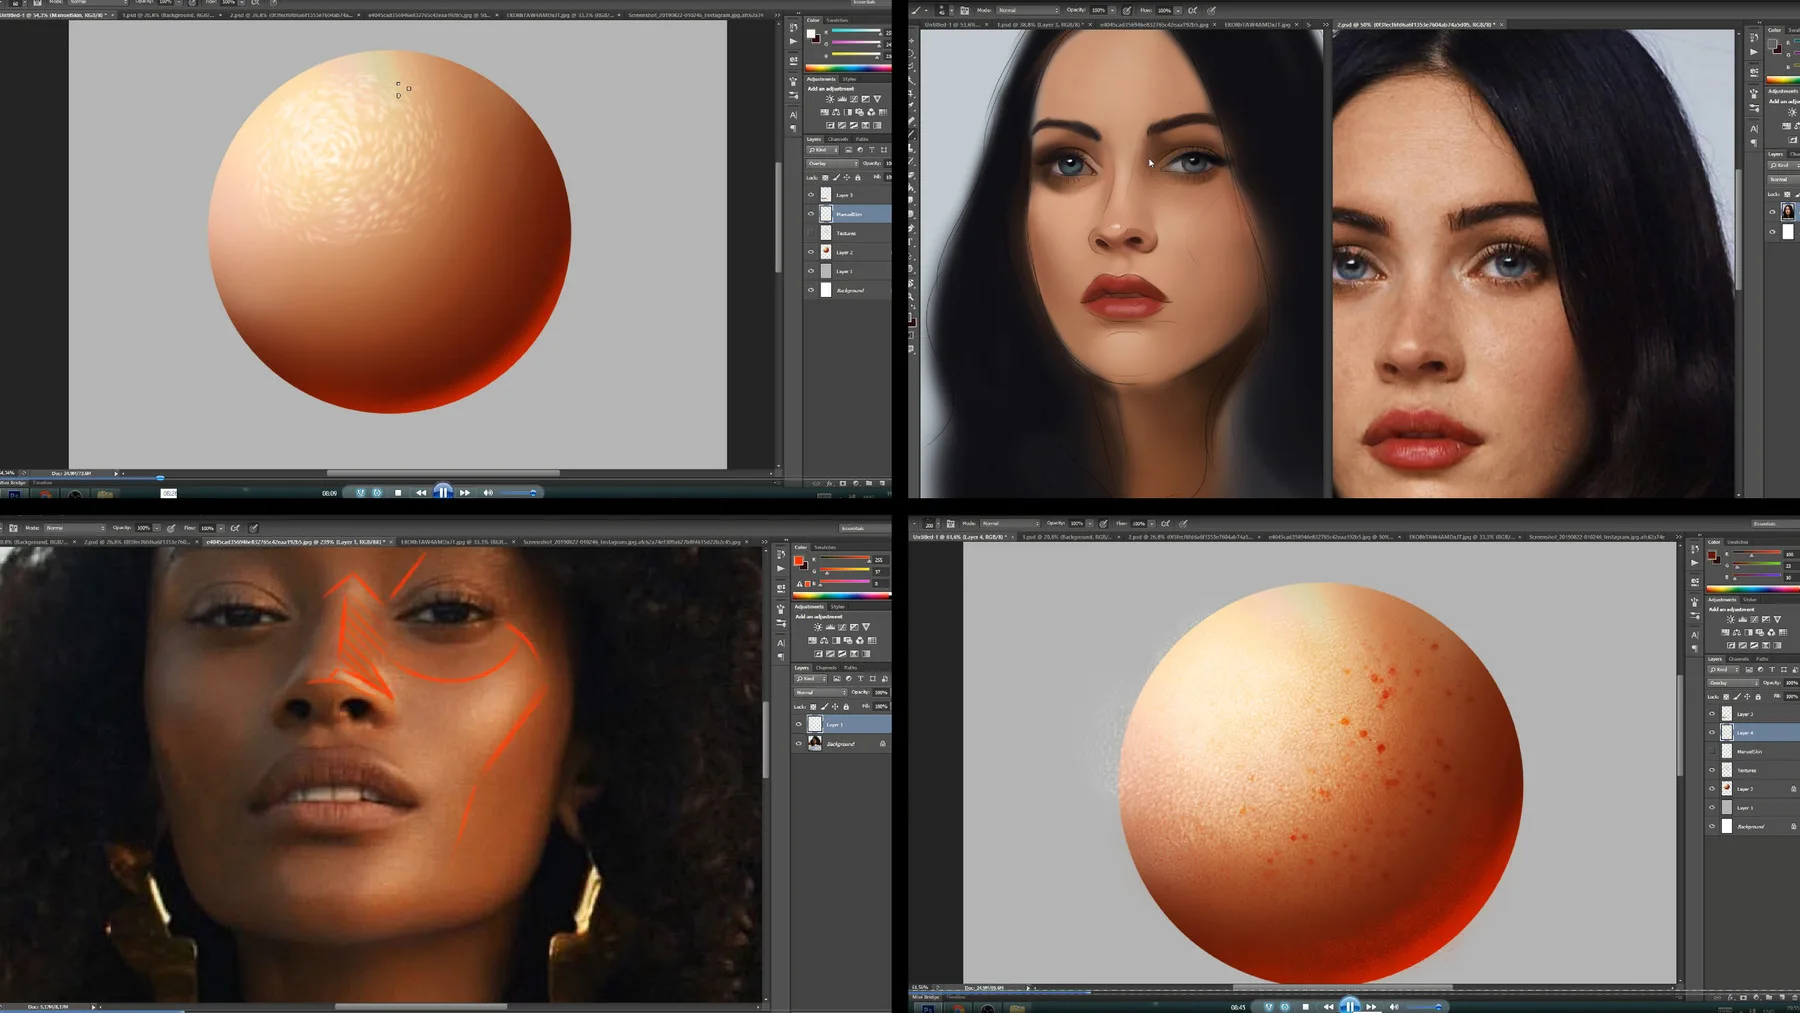The height and width of the screenshot is (1013, 1800).
Task: Add a Brightness/Contrast adjustment layer
Action: tap(830, 98)
